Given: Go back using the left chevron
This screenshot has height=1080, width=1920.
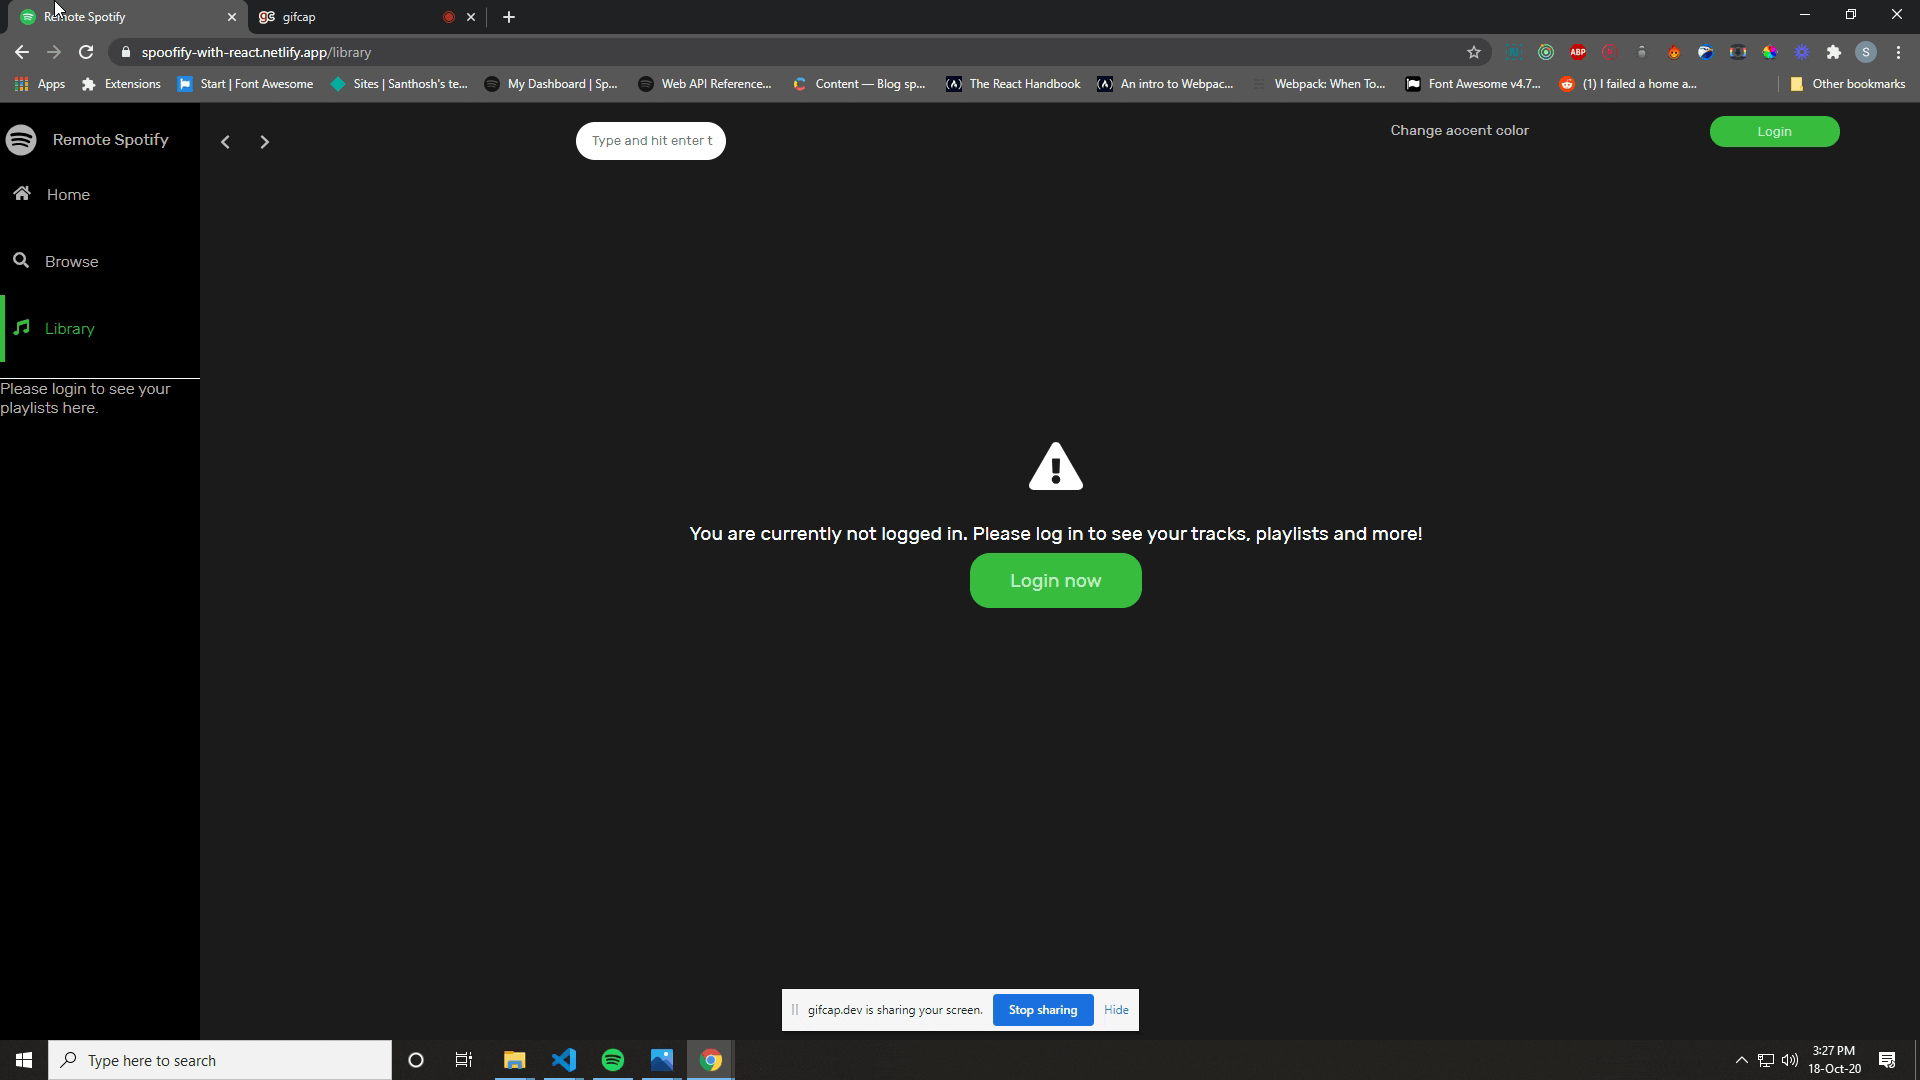Looking at the screenshot, I should [226, 142].
